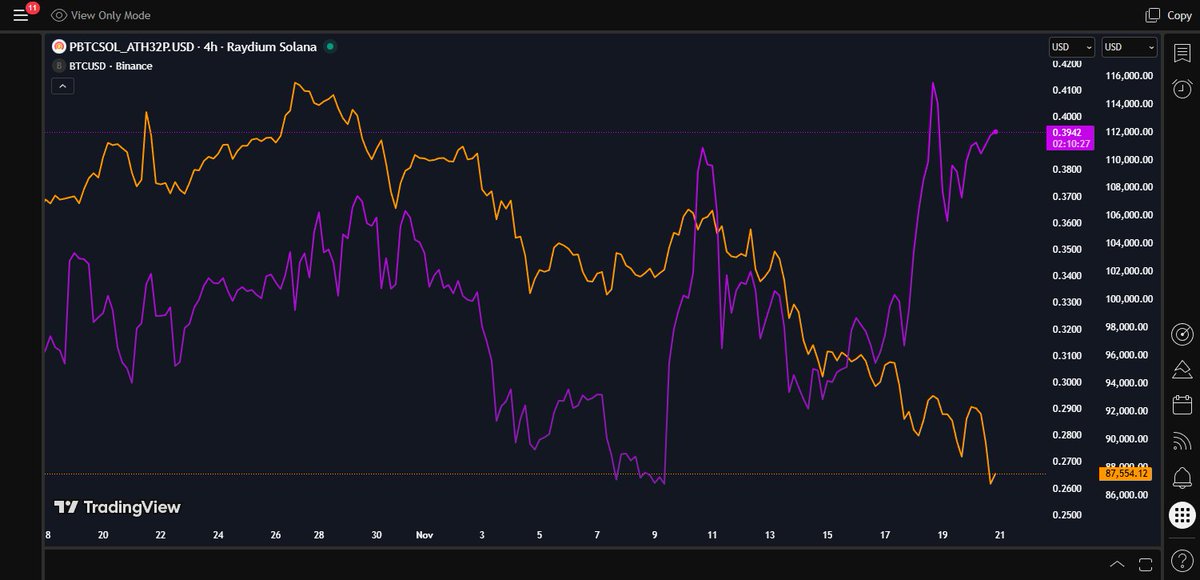
Task: Open the left USD currency dropdown
Action: point(1072,47)
